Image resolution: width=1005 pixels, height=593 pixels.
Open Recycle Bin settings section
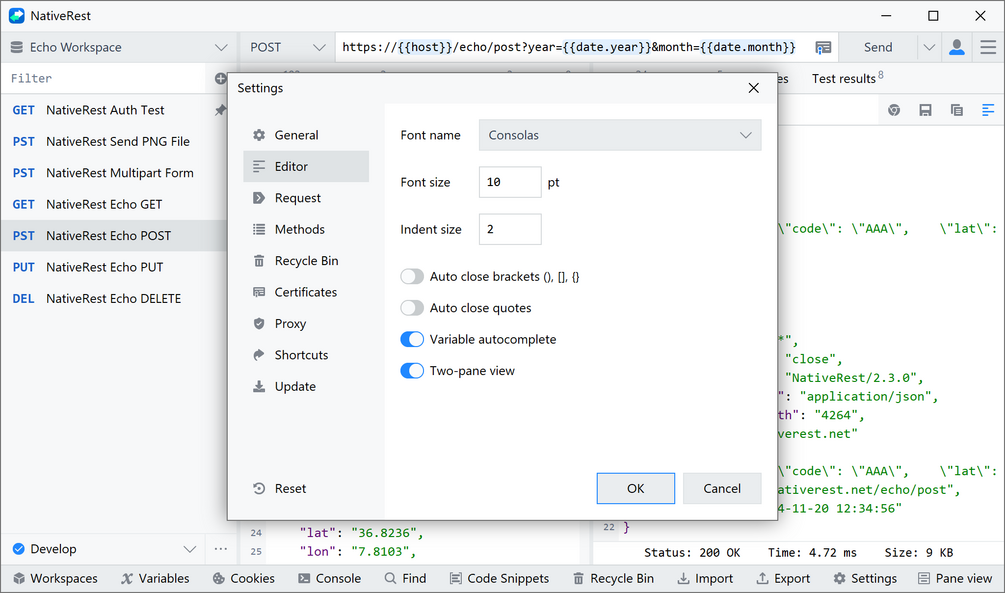(x=306, y=261)
